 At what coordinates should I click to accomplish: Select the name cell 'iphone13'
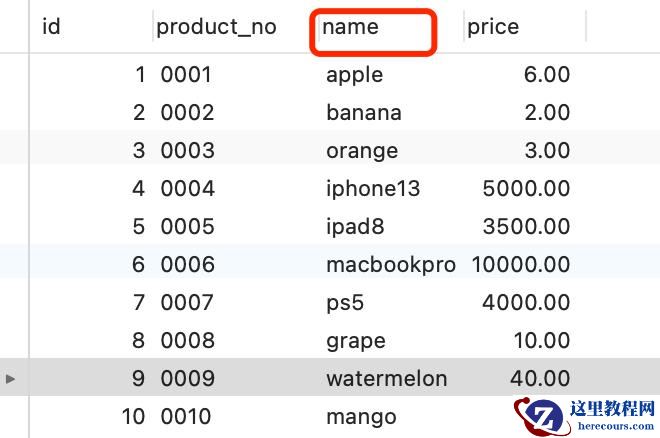click(373, 188)
